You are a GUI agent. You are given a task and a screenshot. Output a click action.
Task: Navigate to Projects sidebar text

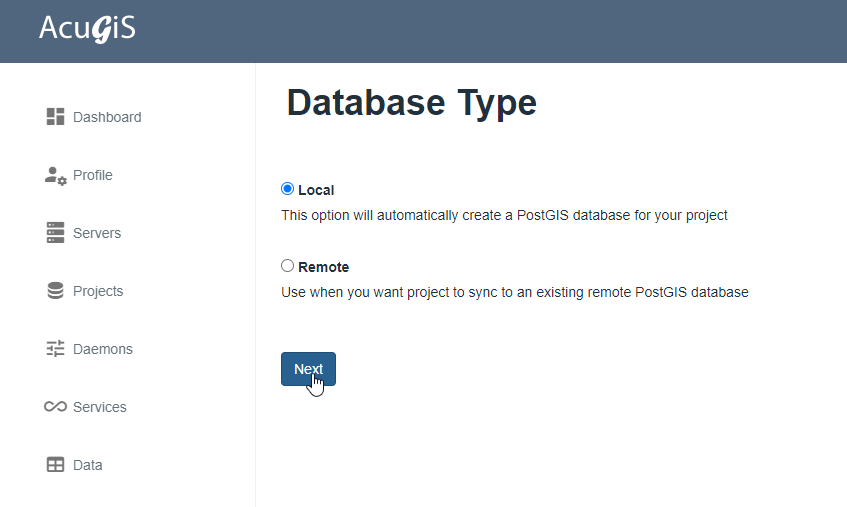point(98,291)
